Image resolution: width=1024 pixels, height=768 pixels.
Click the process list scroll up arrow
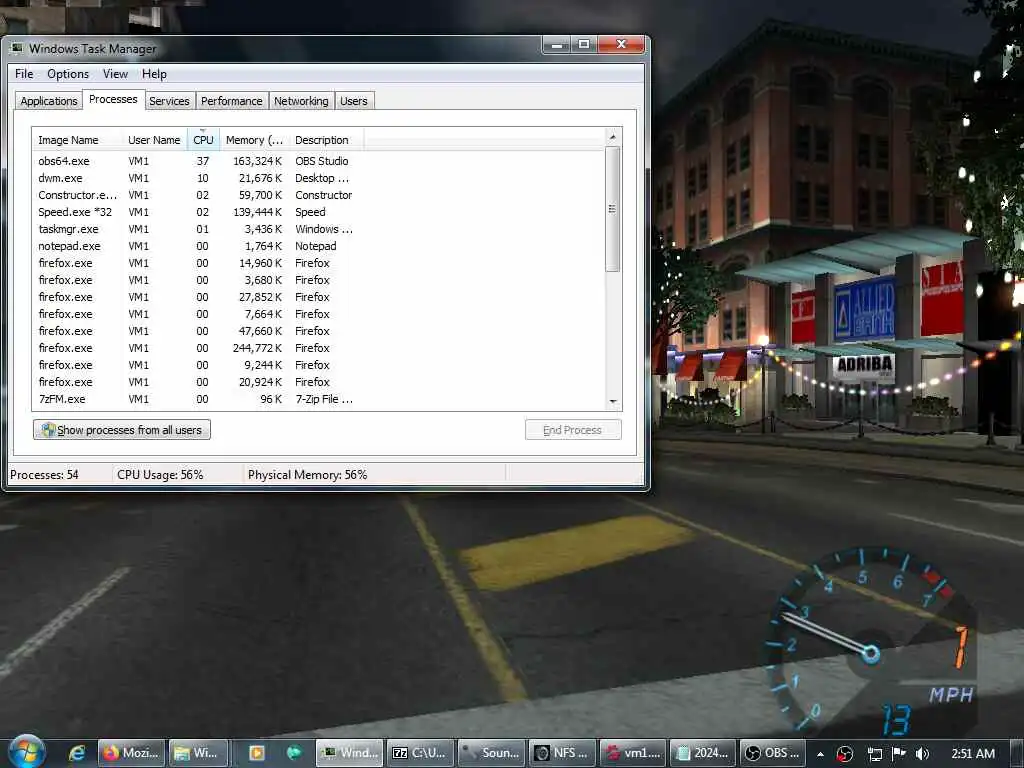(x=613, y=137)
